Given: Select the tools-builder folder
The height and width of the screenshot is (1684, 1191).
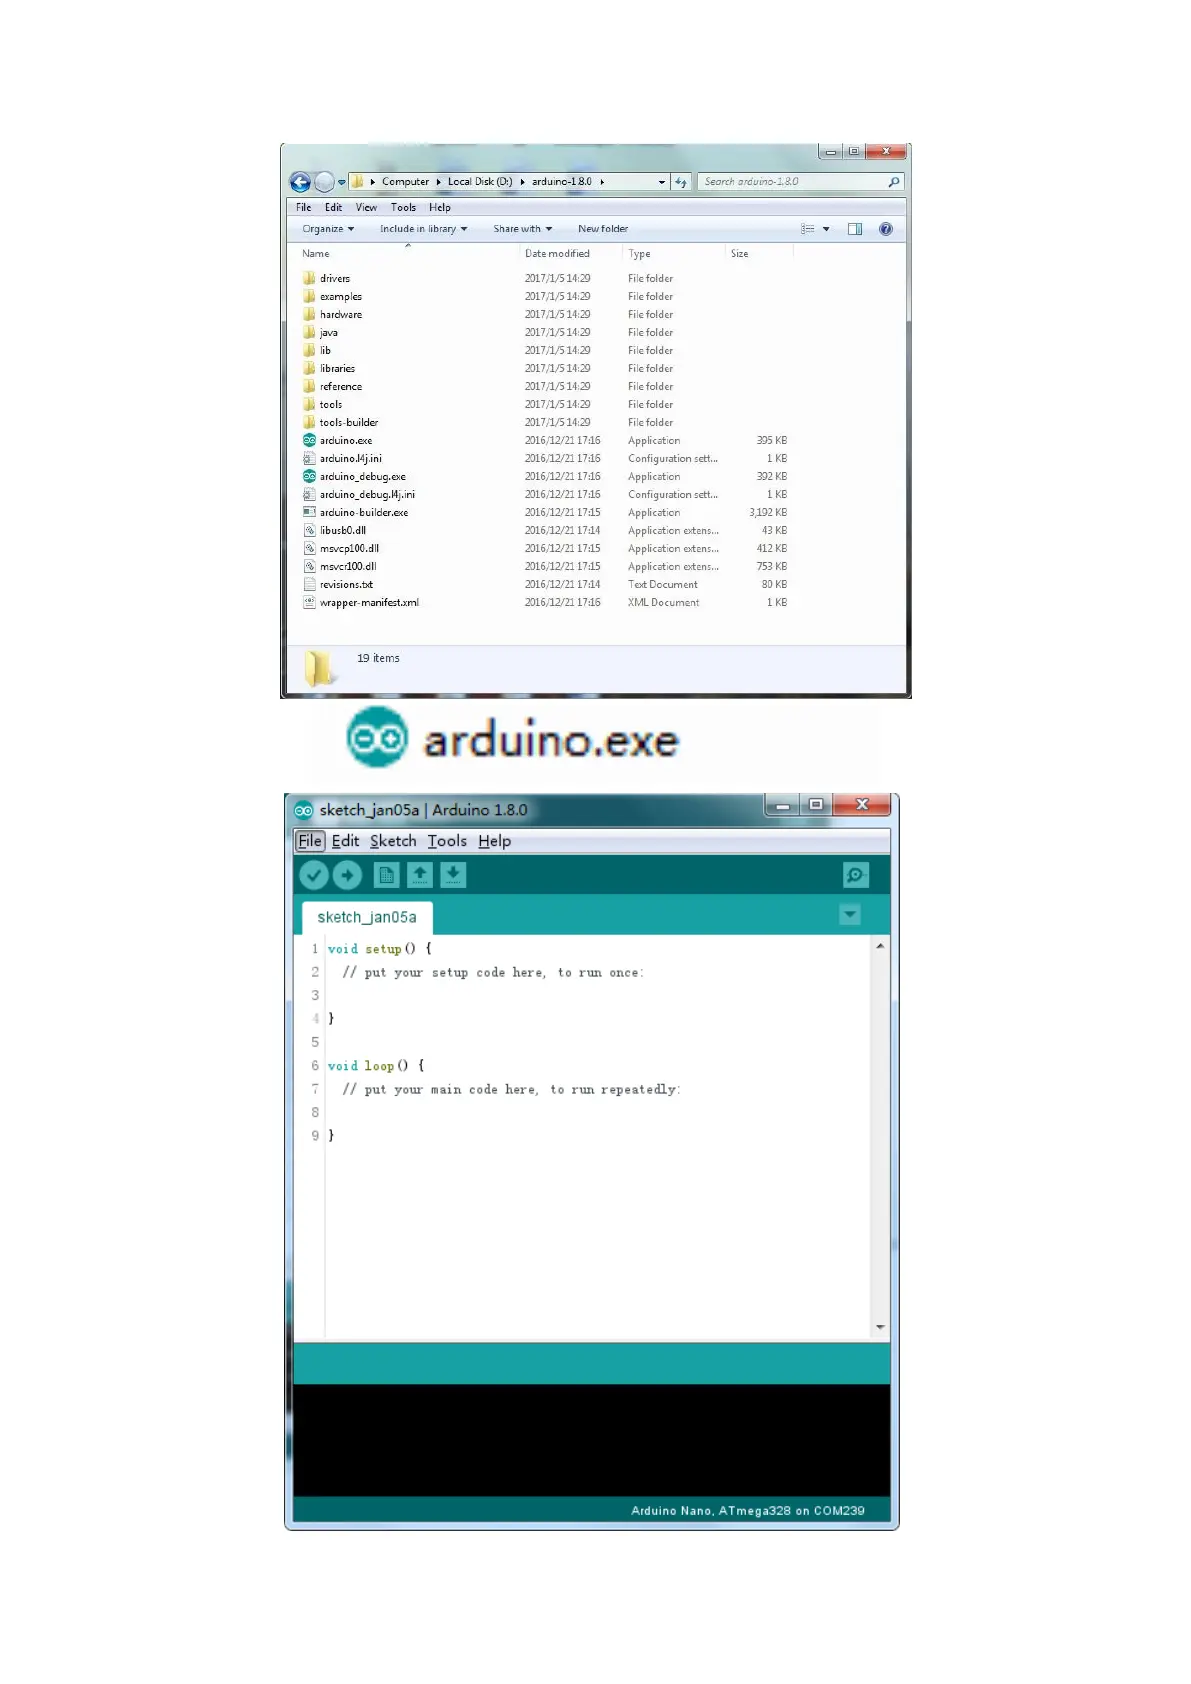Looking at the screenshot, I should click(349, 422).
